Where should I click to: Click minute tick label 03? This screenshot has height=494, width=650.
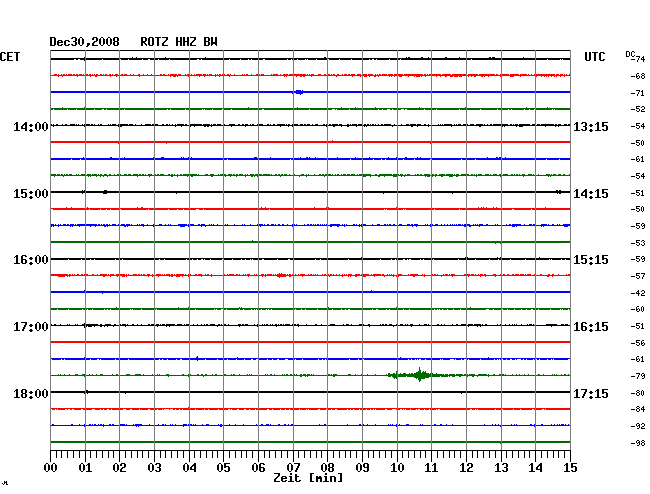155,468
